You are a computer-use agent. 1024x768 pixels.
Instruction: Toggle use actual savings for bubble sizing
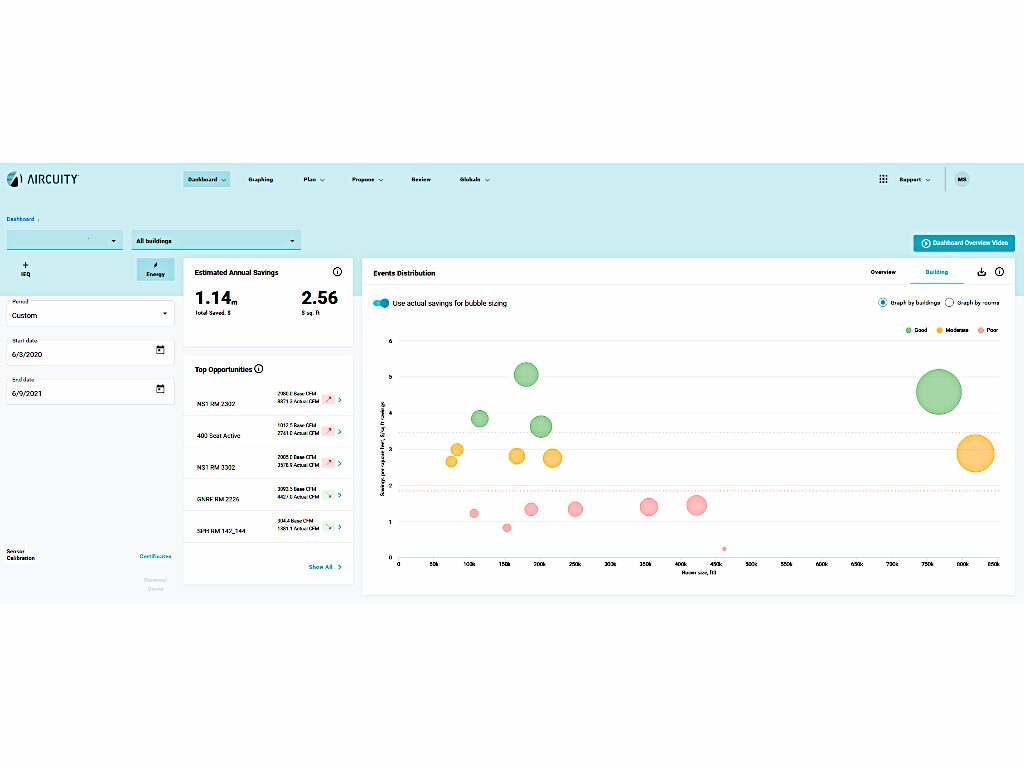coord(381,303)
